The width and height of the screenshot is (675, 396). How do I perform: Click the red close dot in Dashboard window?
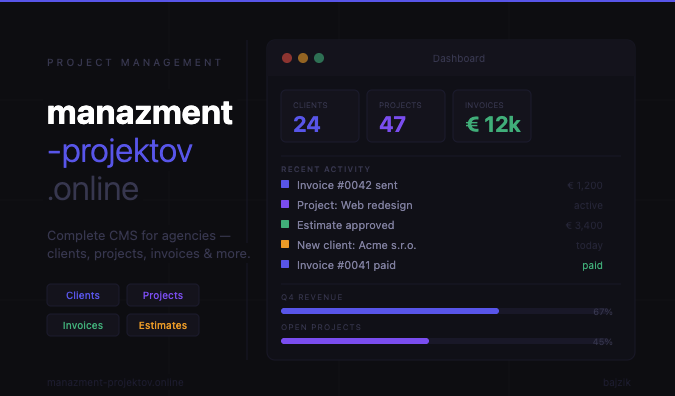point(287,58)
